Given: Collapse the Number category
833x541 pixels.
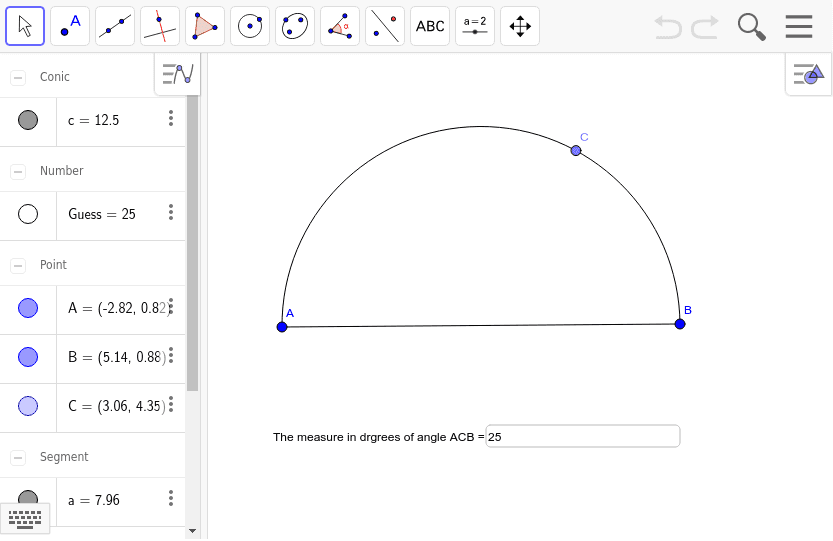Looking at the screenshot, I should 18,172.
